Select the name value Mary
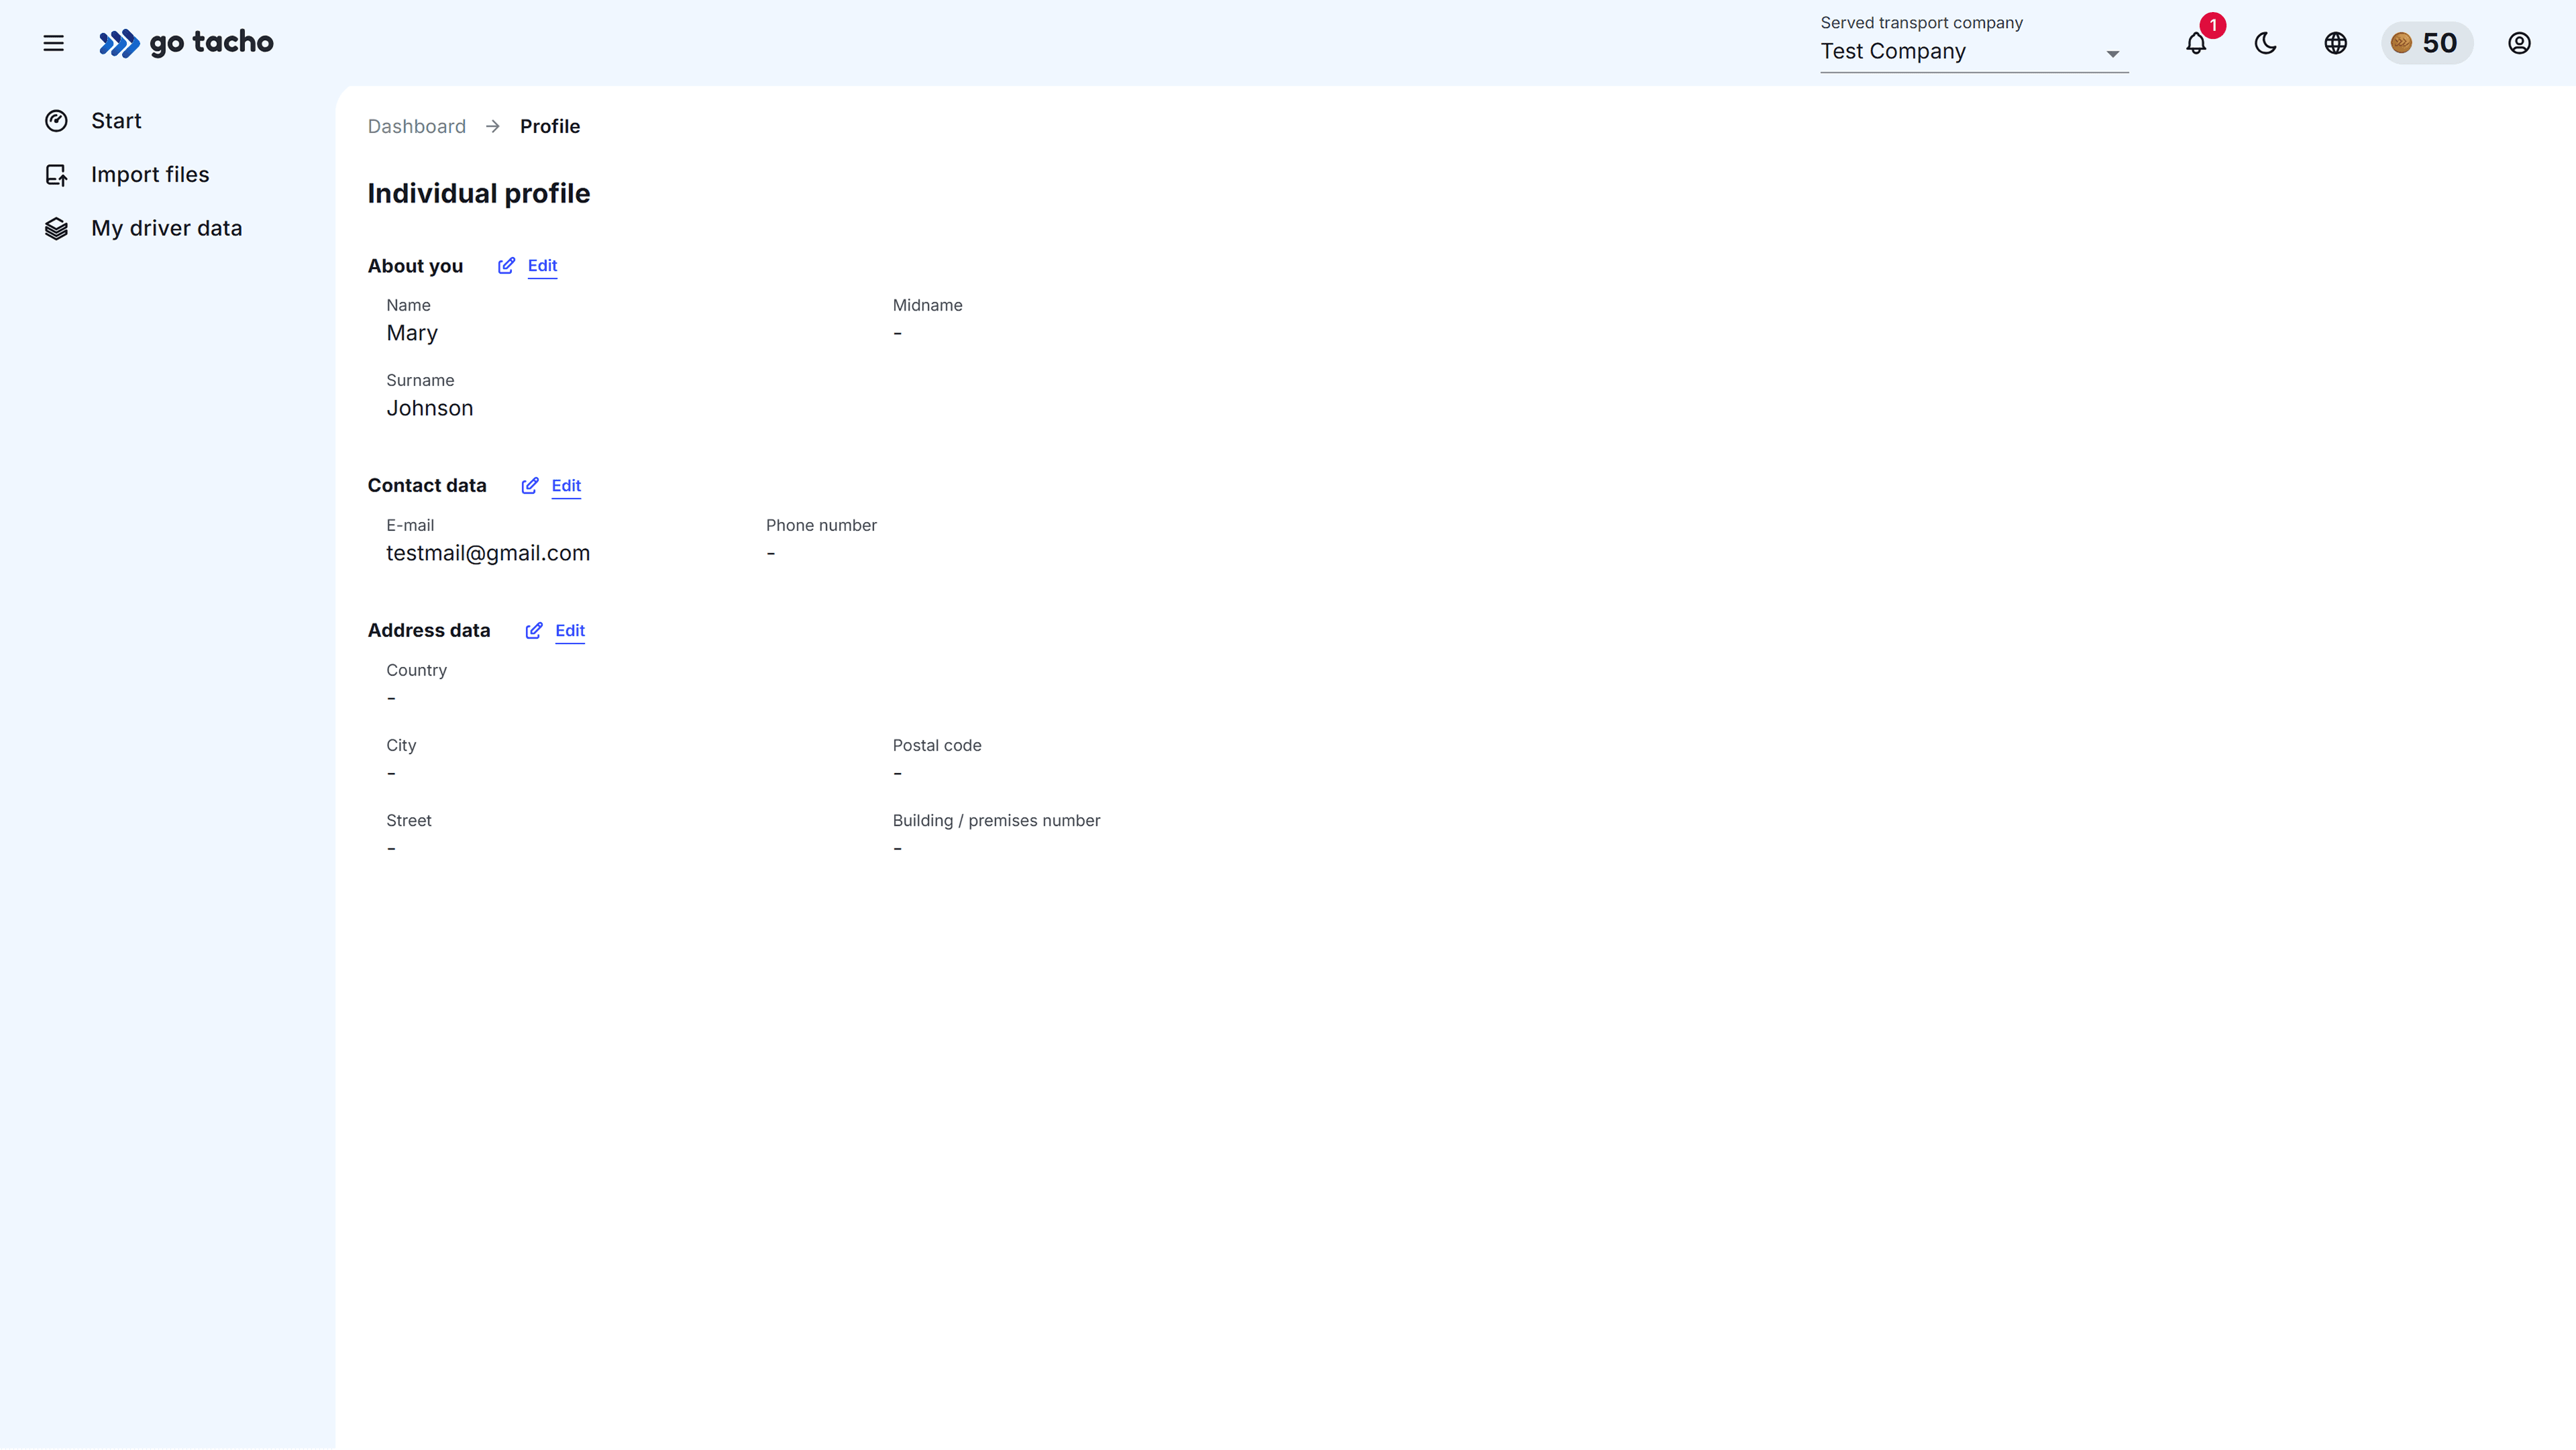This screenshot has height=1450, width=2576. (x=412, y=333)
